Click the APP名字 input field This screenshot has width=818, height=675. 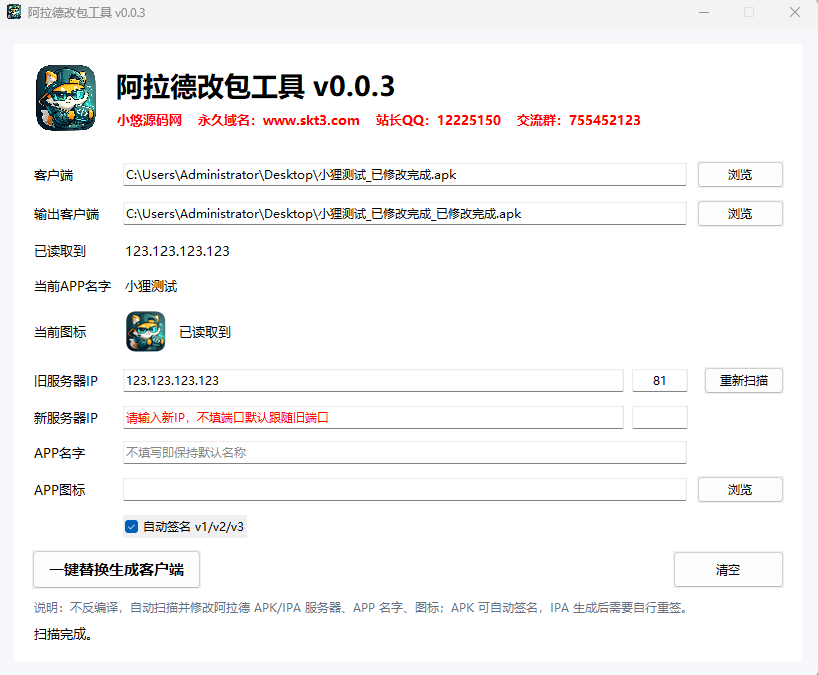[404, 452]
